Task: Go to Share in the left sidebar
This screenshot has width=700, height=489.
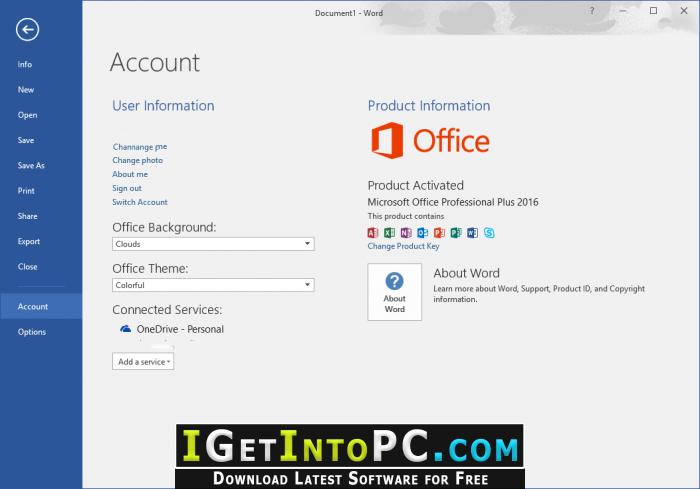Action: pos(27,216)
